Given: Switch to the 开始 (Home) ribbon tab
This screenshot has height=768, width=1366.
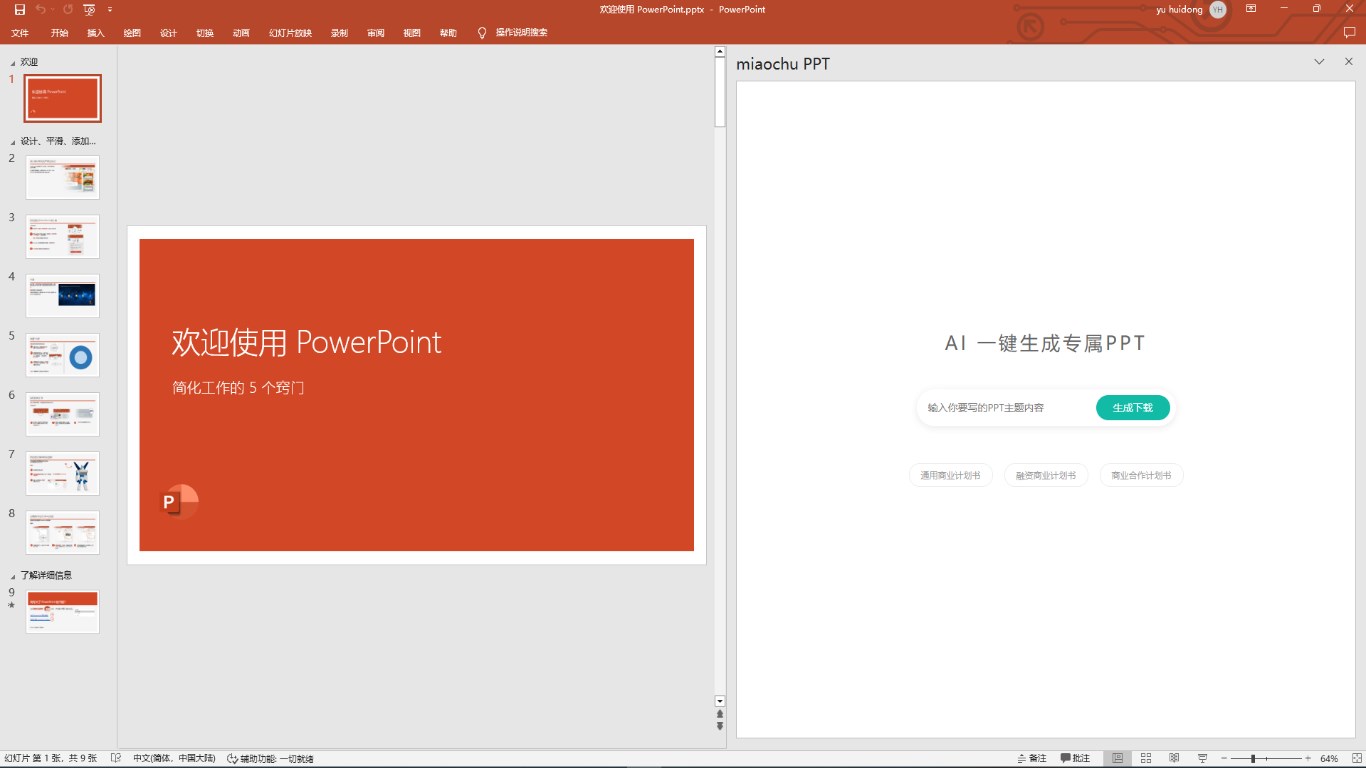Looking at the screenshot, I should [x=60, y=33].
